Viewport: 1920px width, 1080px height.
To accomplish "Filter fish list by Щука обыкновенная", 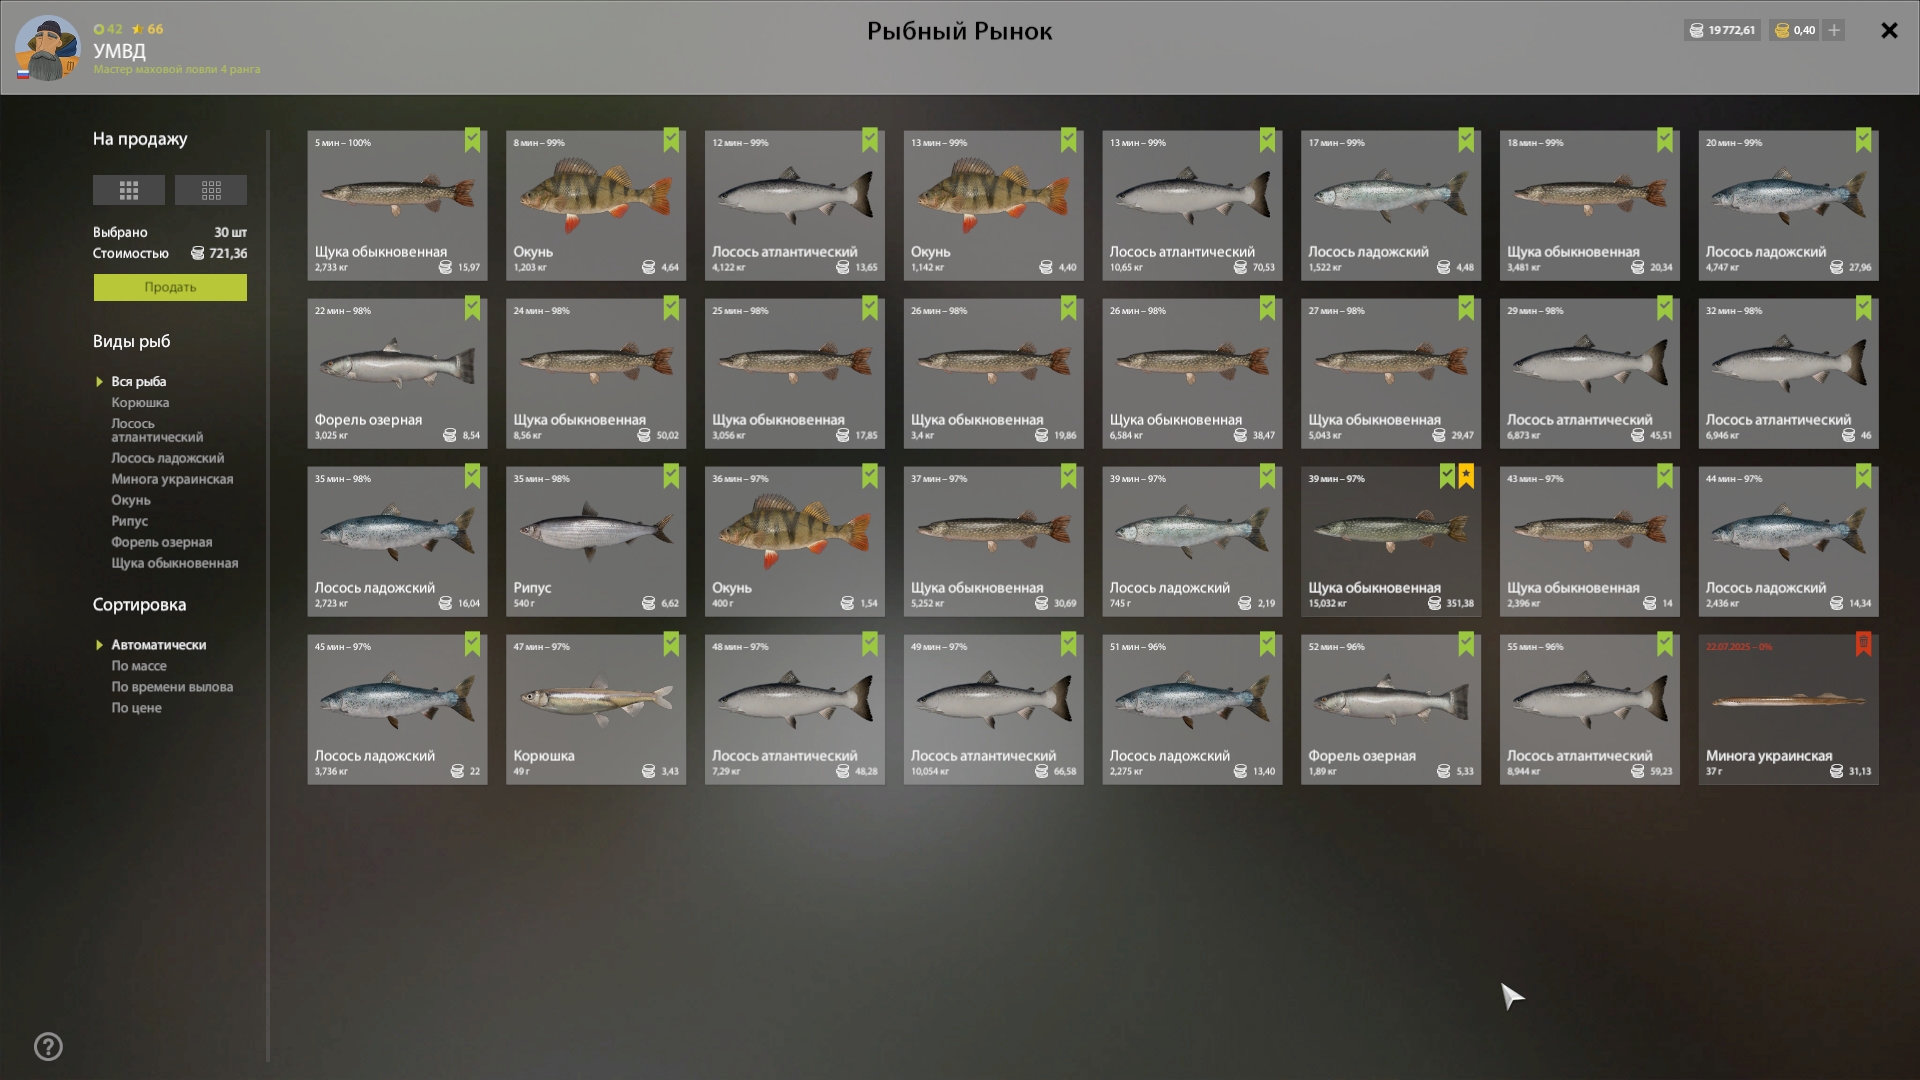I will 175,563.
